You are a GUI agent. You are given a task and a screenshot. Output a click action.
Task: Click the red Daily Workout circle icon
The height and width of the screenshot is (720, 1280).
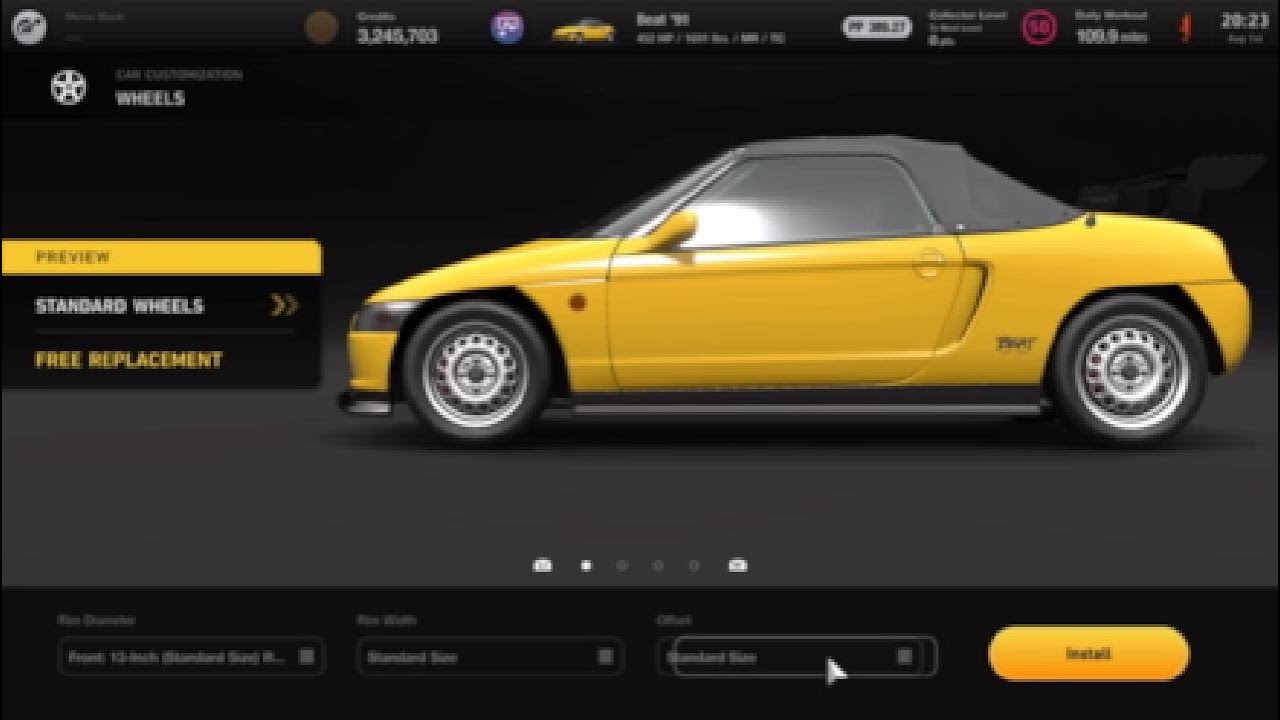click(x=1039, y=28)
